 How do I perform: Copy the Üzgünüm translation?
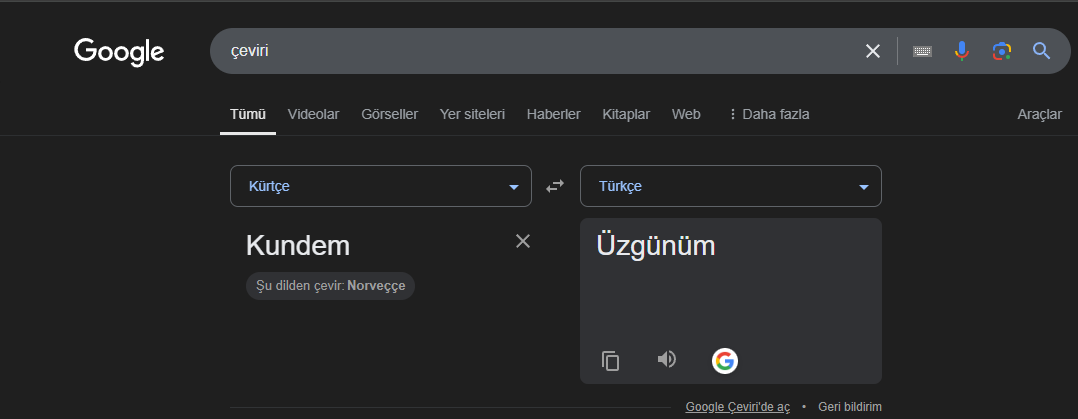tap(611, 361)
